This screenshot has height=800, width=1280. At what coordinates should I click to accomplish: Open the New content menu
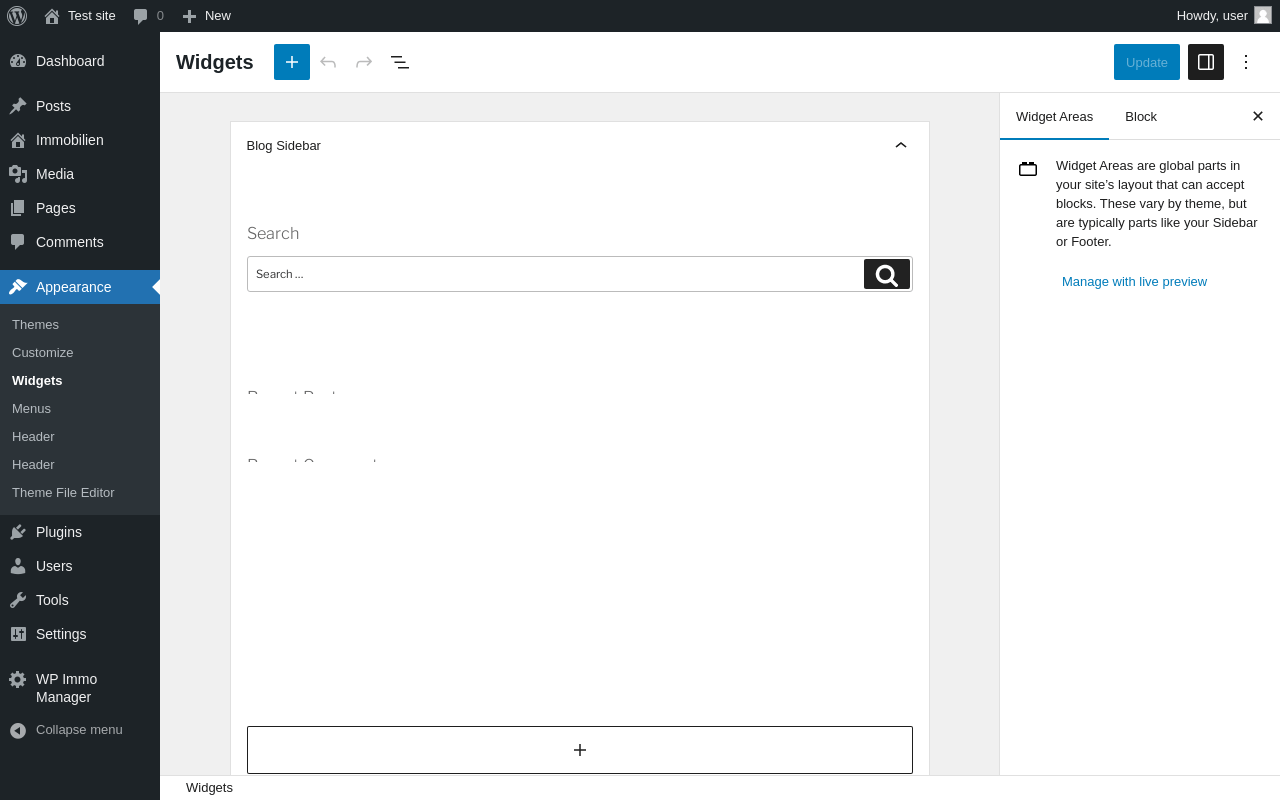(207, 16)
